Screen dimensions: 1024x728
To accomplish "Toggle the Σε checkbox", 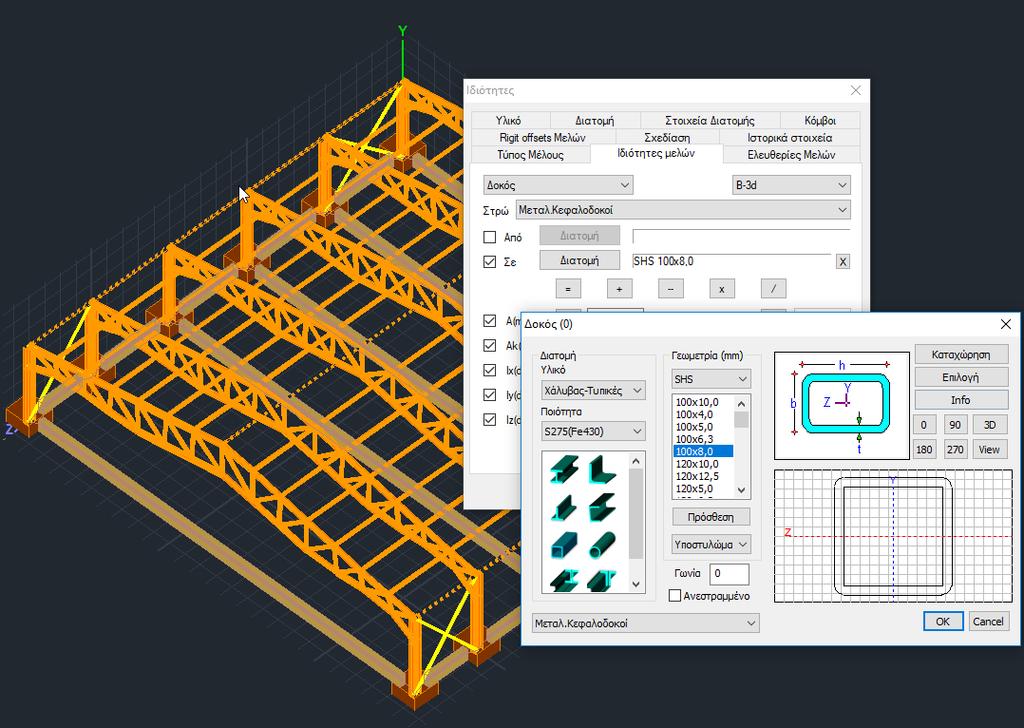I will click(490, 262).
